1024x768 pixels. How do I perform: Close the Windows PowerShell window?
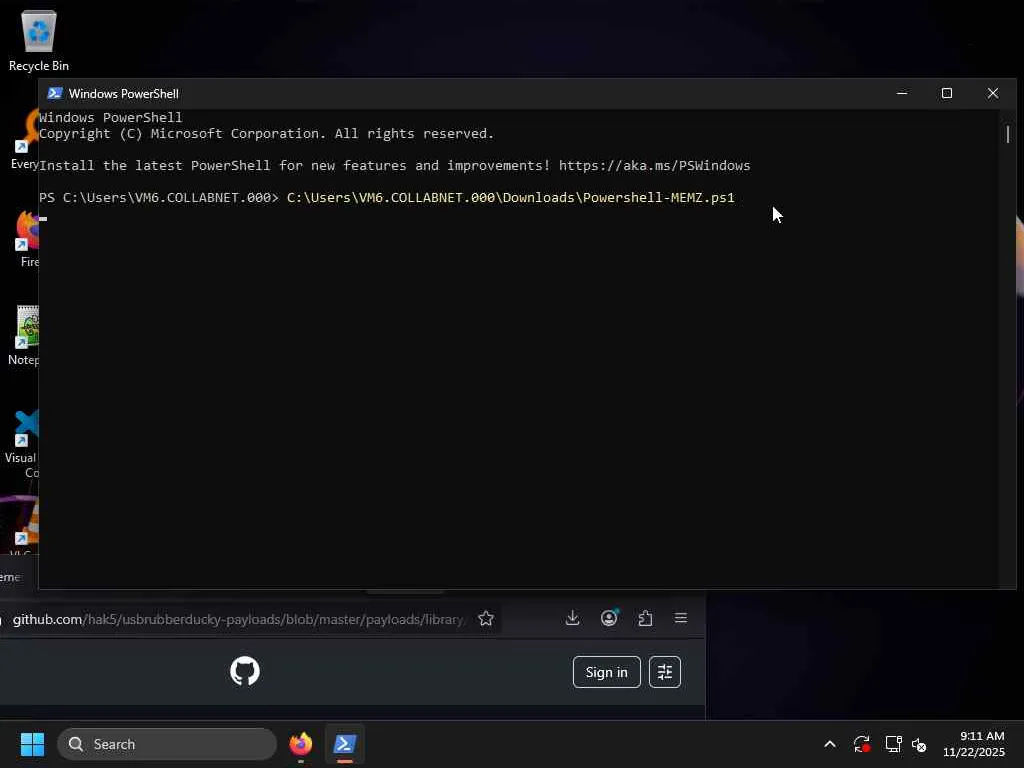tap(993, 93)
